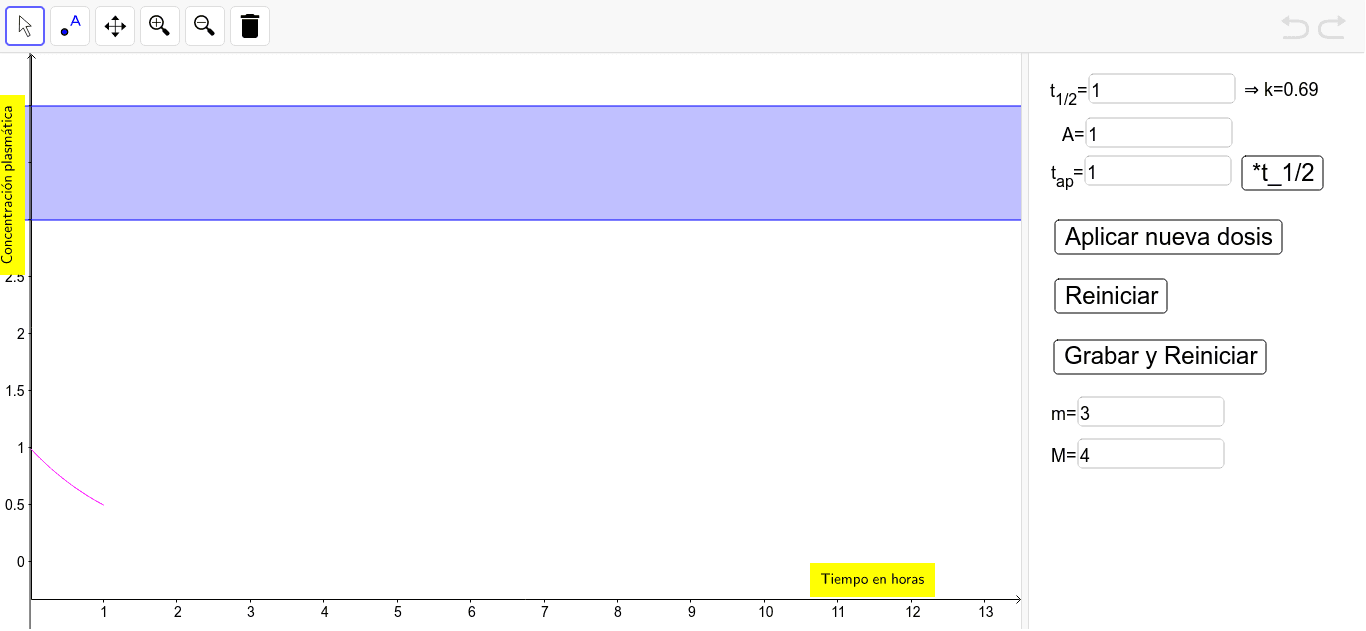The height and width of the screenshot is (631, 1366).
Task: Choose the Point tool
Action: point(70,26)
